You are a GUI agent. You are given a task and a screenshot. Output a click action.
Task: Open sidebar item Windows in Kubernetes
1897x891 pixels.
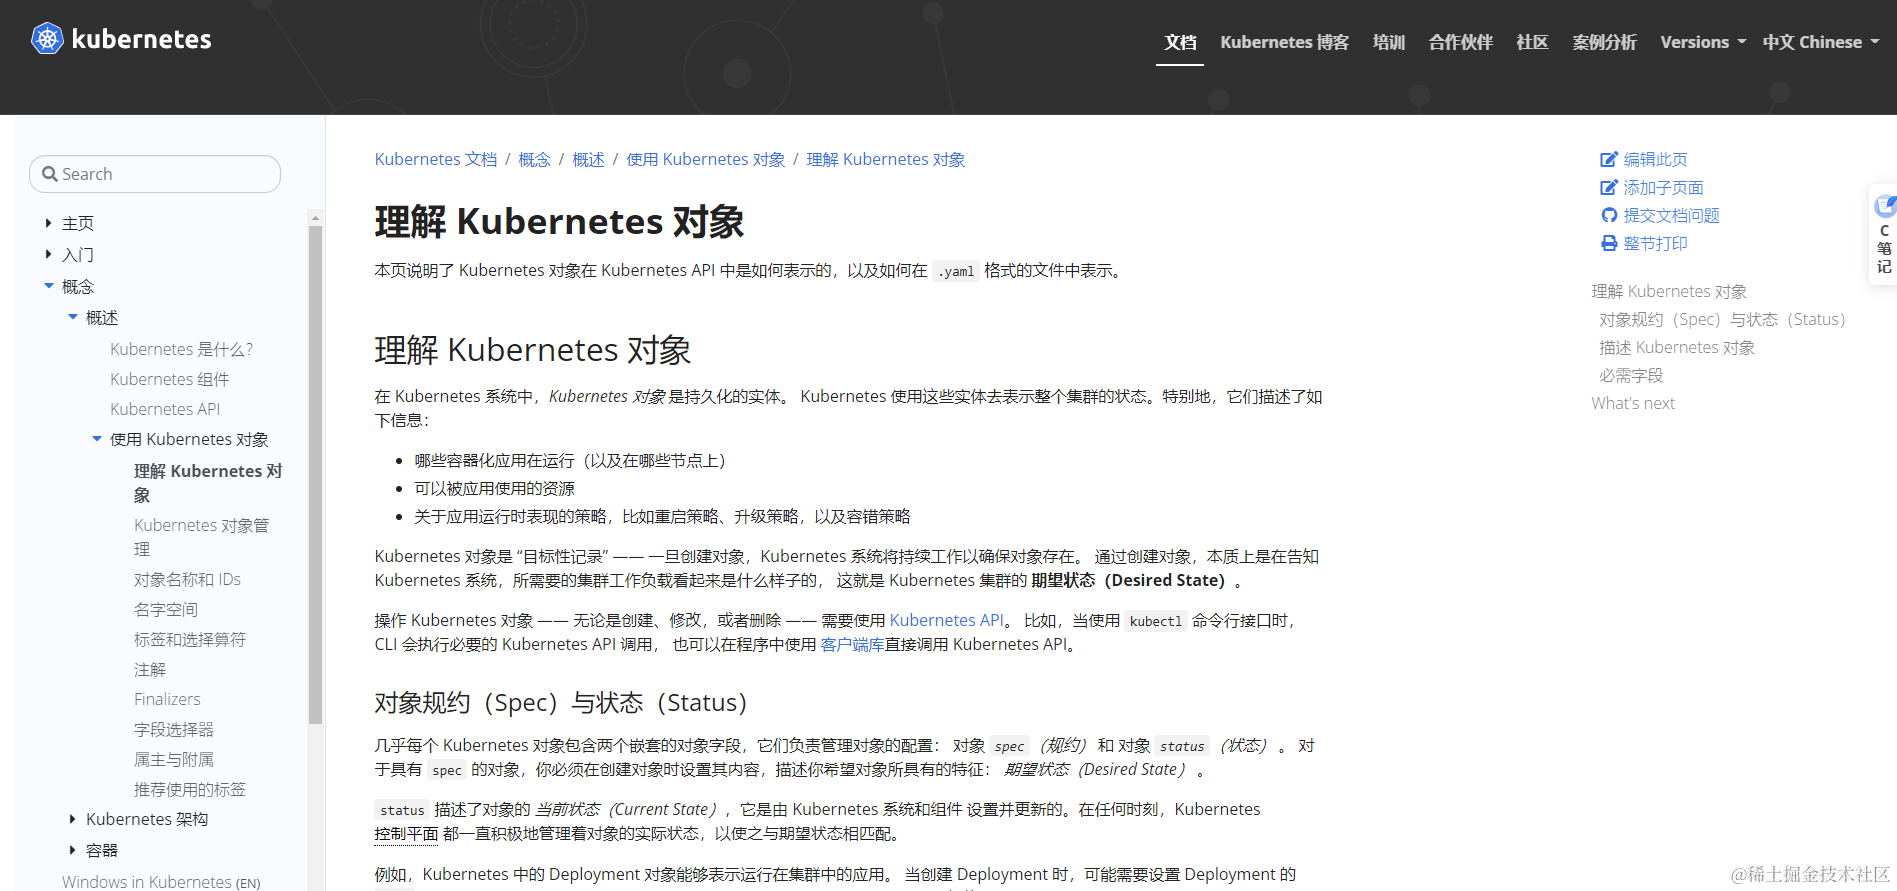tap(161, 881)
